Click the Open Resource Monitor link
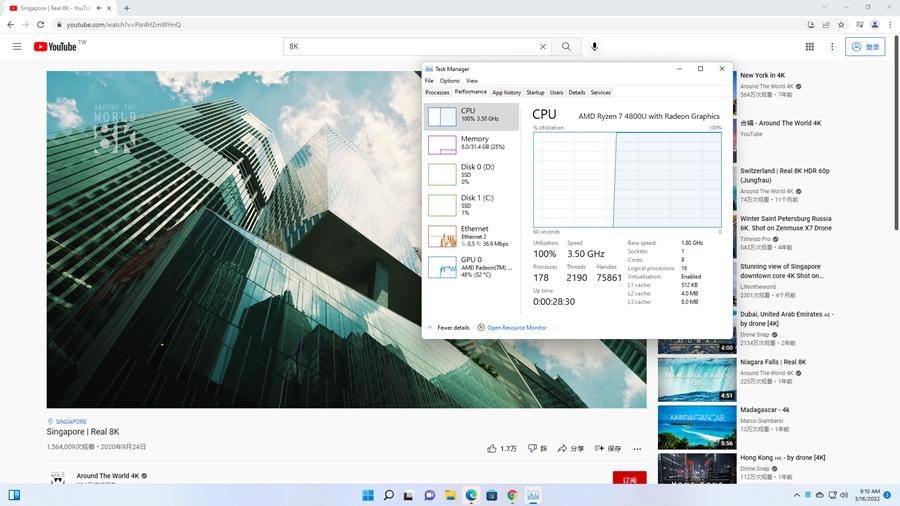Image resolution: width=900 pixels, height=506 pixels. coord(516,327)
